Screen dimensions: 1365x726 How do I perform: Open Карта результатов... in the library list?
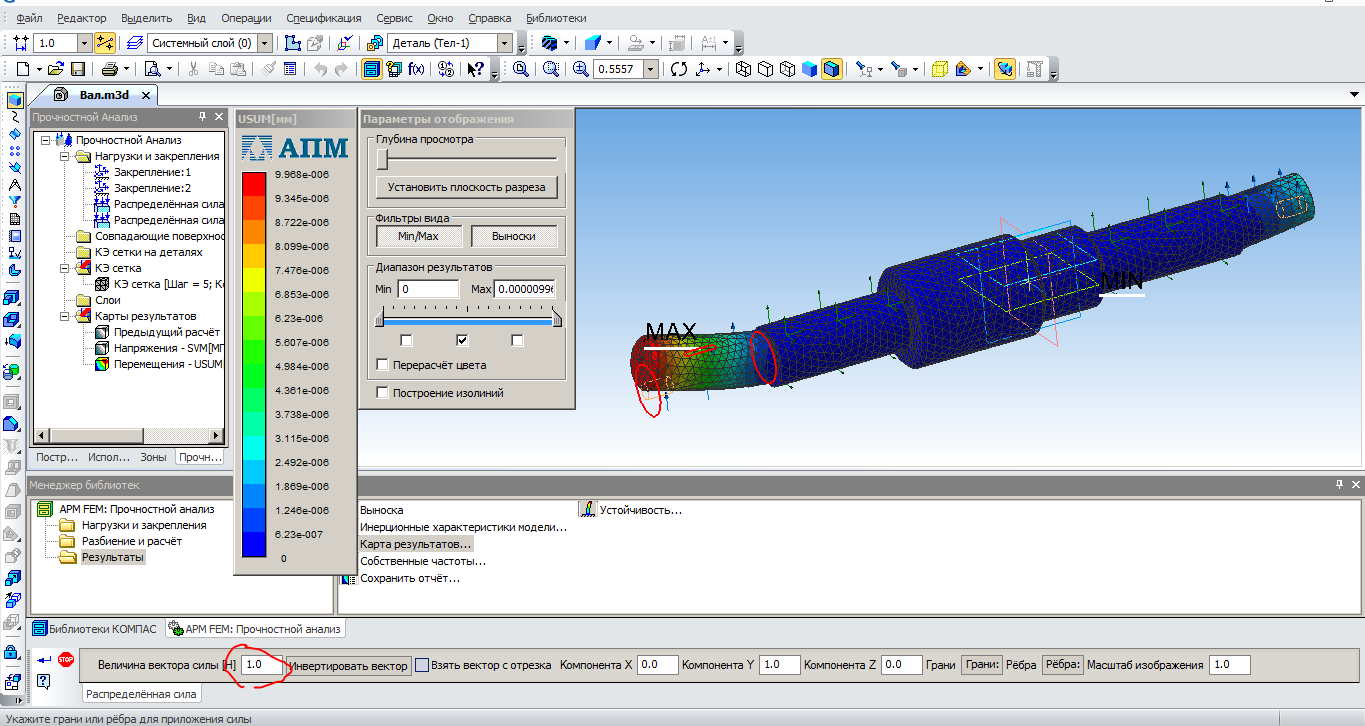tap(415, 544)
